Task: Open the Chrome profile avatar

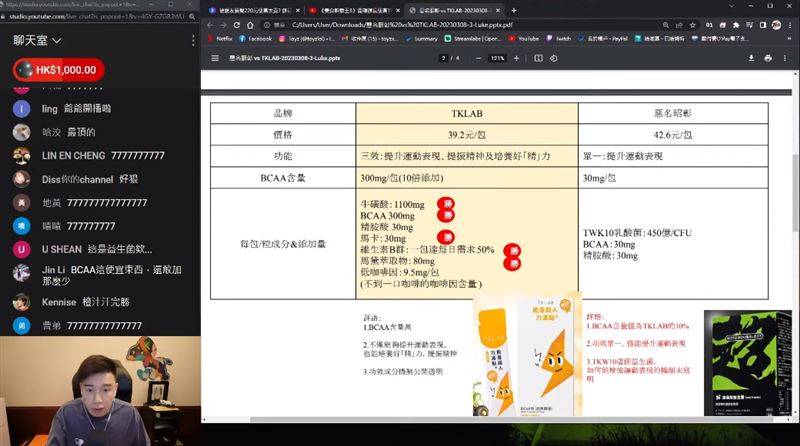Action: tap(776, 24)
